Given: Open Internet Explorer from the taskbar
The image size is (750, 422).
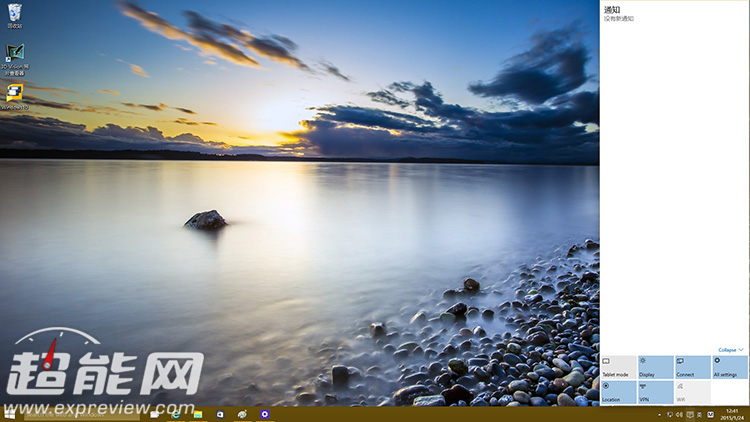Looking at the screenshot, I should click(176, 413).
